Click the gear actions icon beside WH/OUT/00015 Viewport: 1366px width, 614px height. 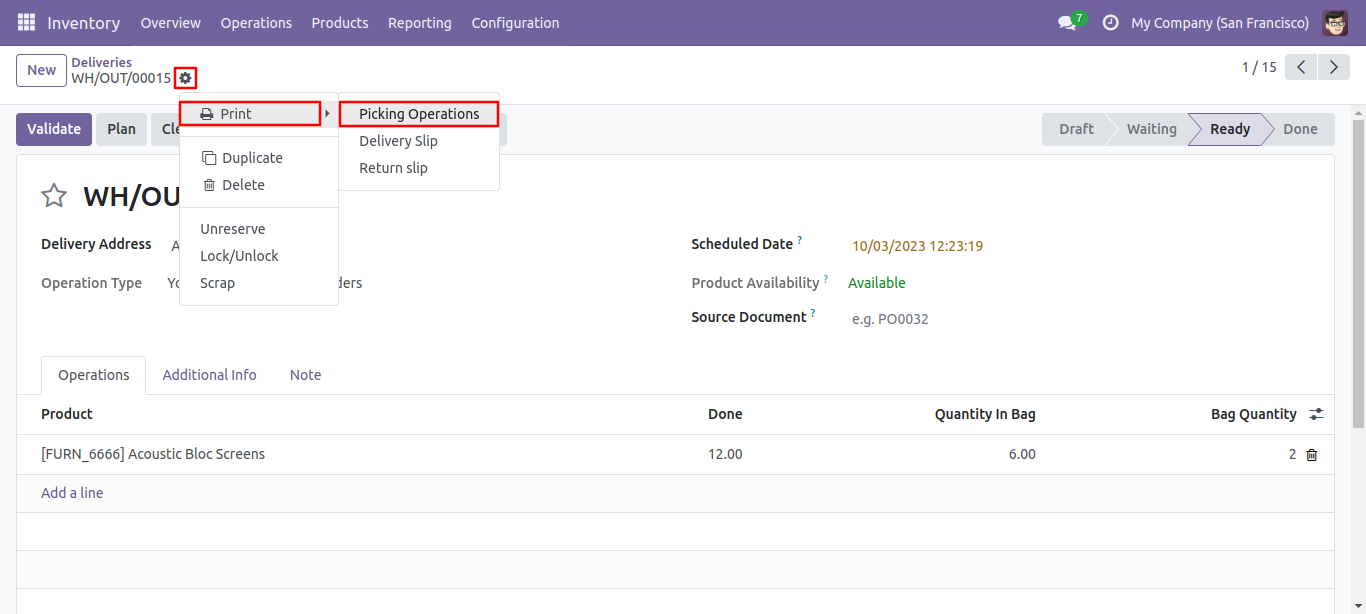tap(185, 78)
